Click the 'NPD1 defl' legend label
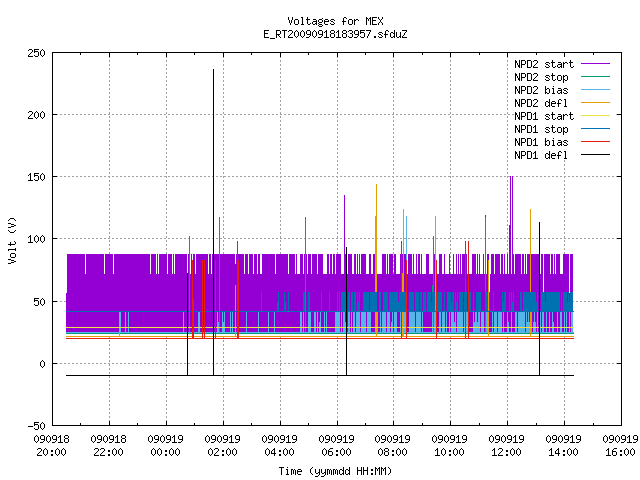640x480 pixels. click(x=541, y=155)
